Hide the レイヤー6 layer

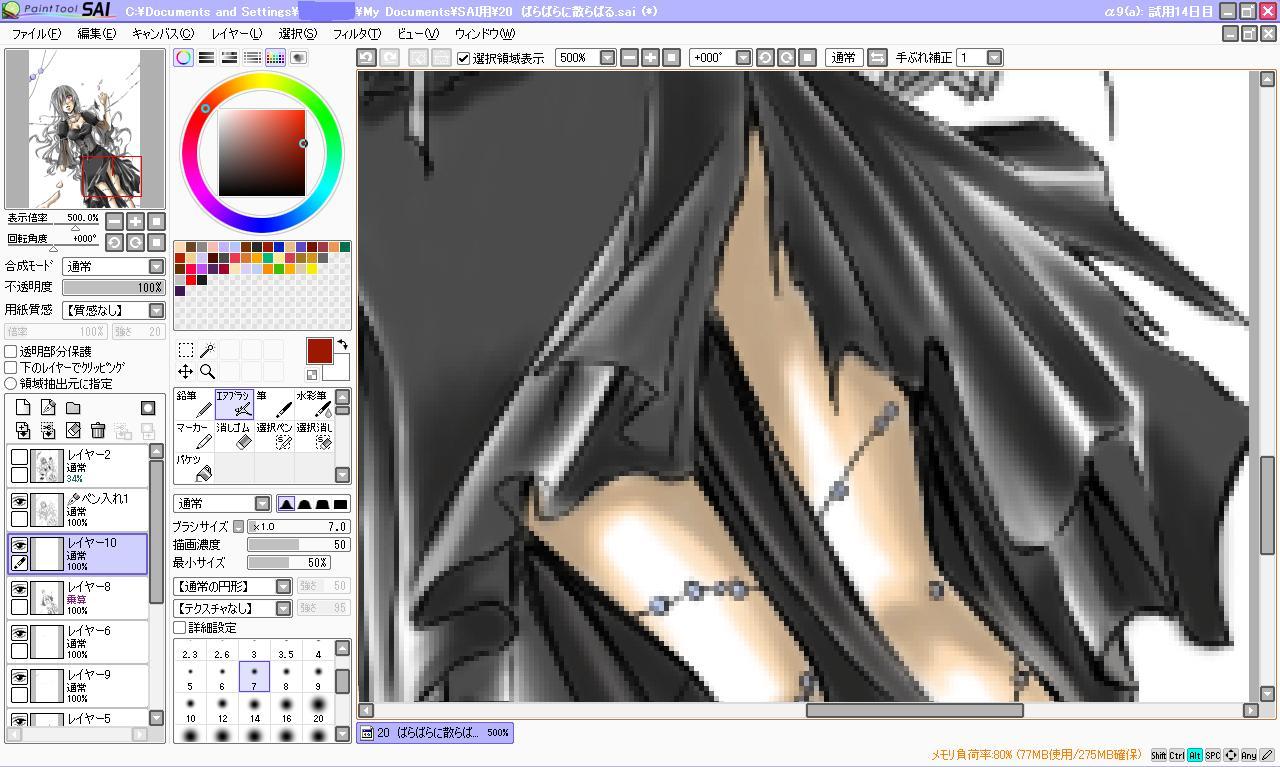coord(19,634)
